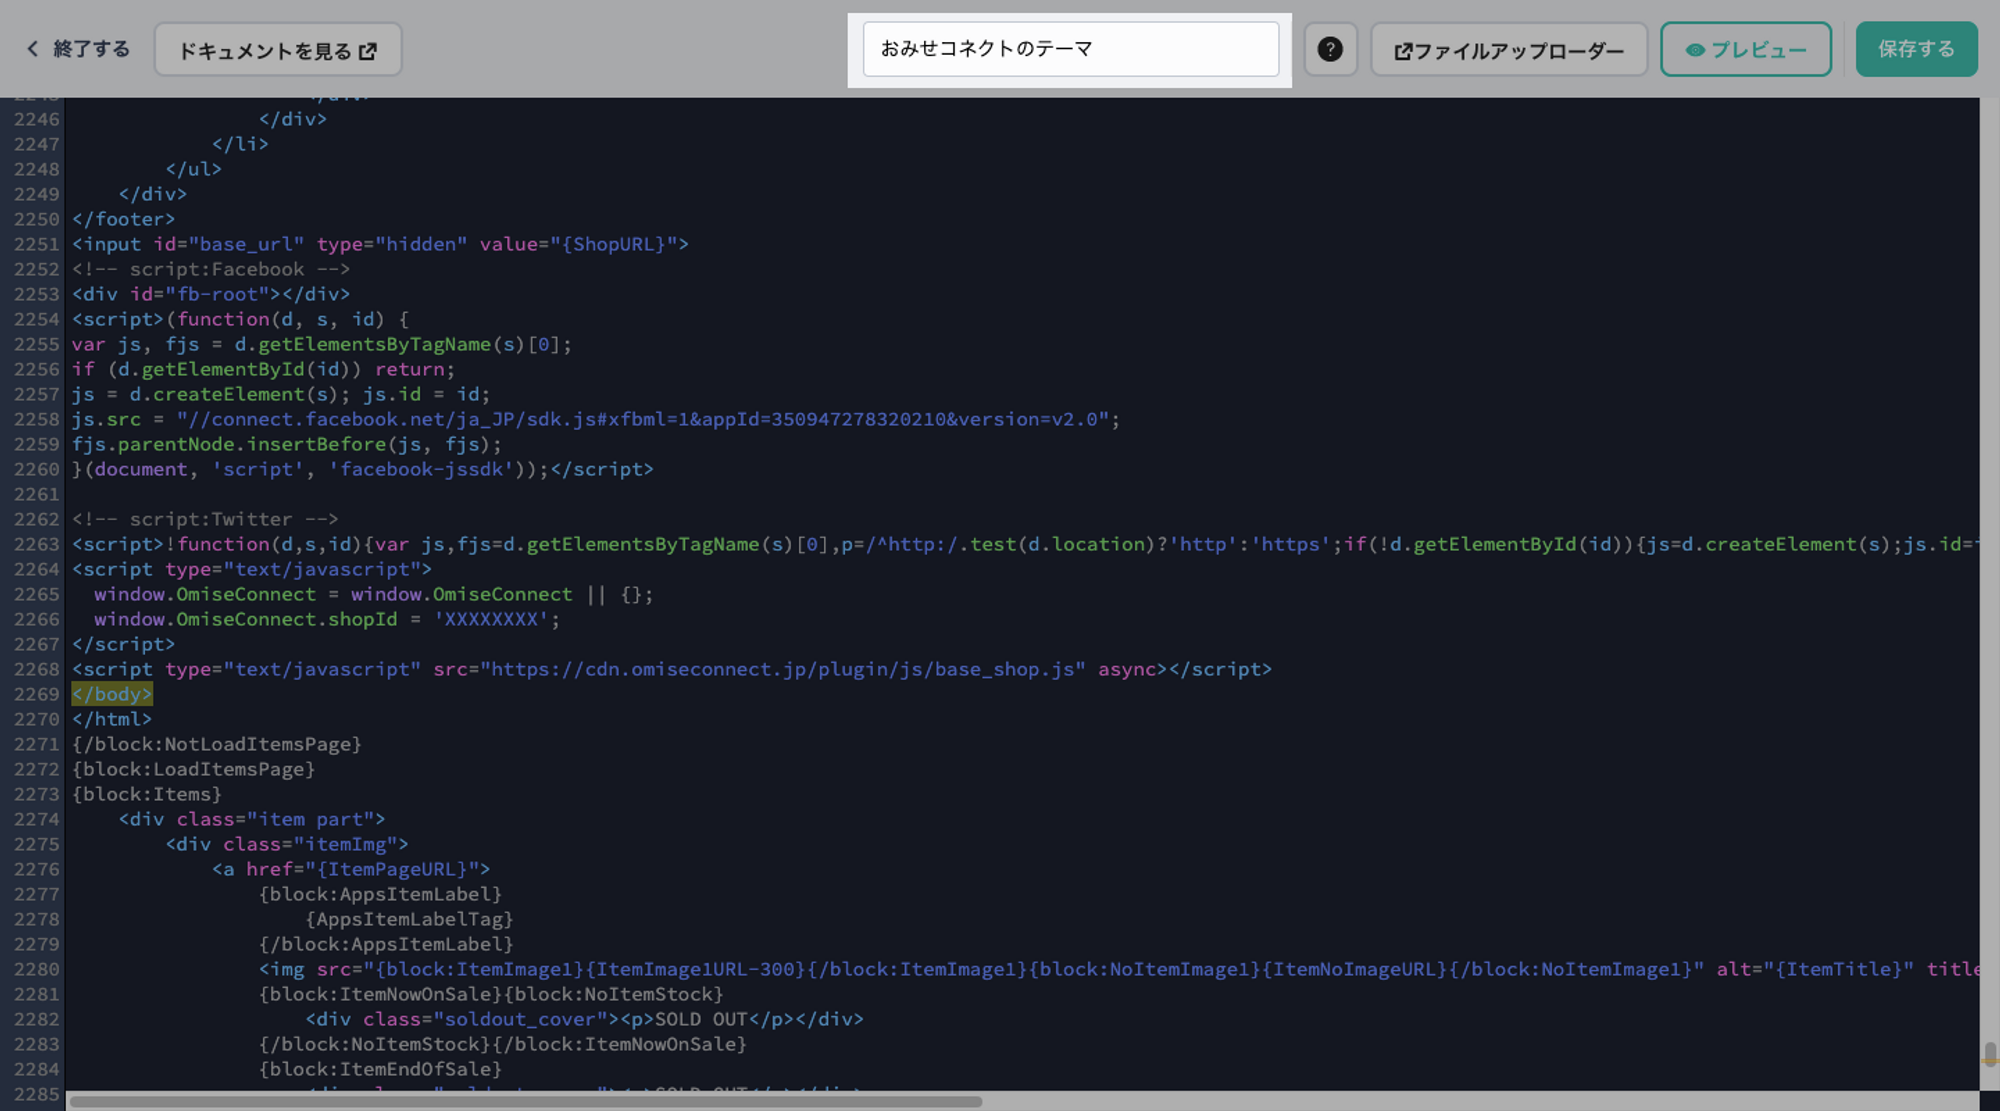Click the 'facebook-jssdk' string on line 2260
Screen dimensions: 2000x1111
click(421, 469)
